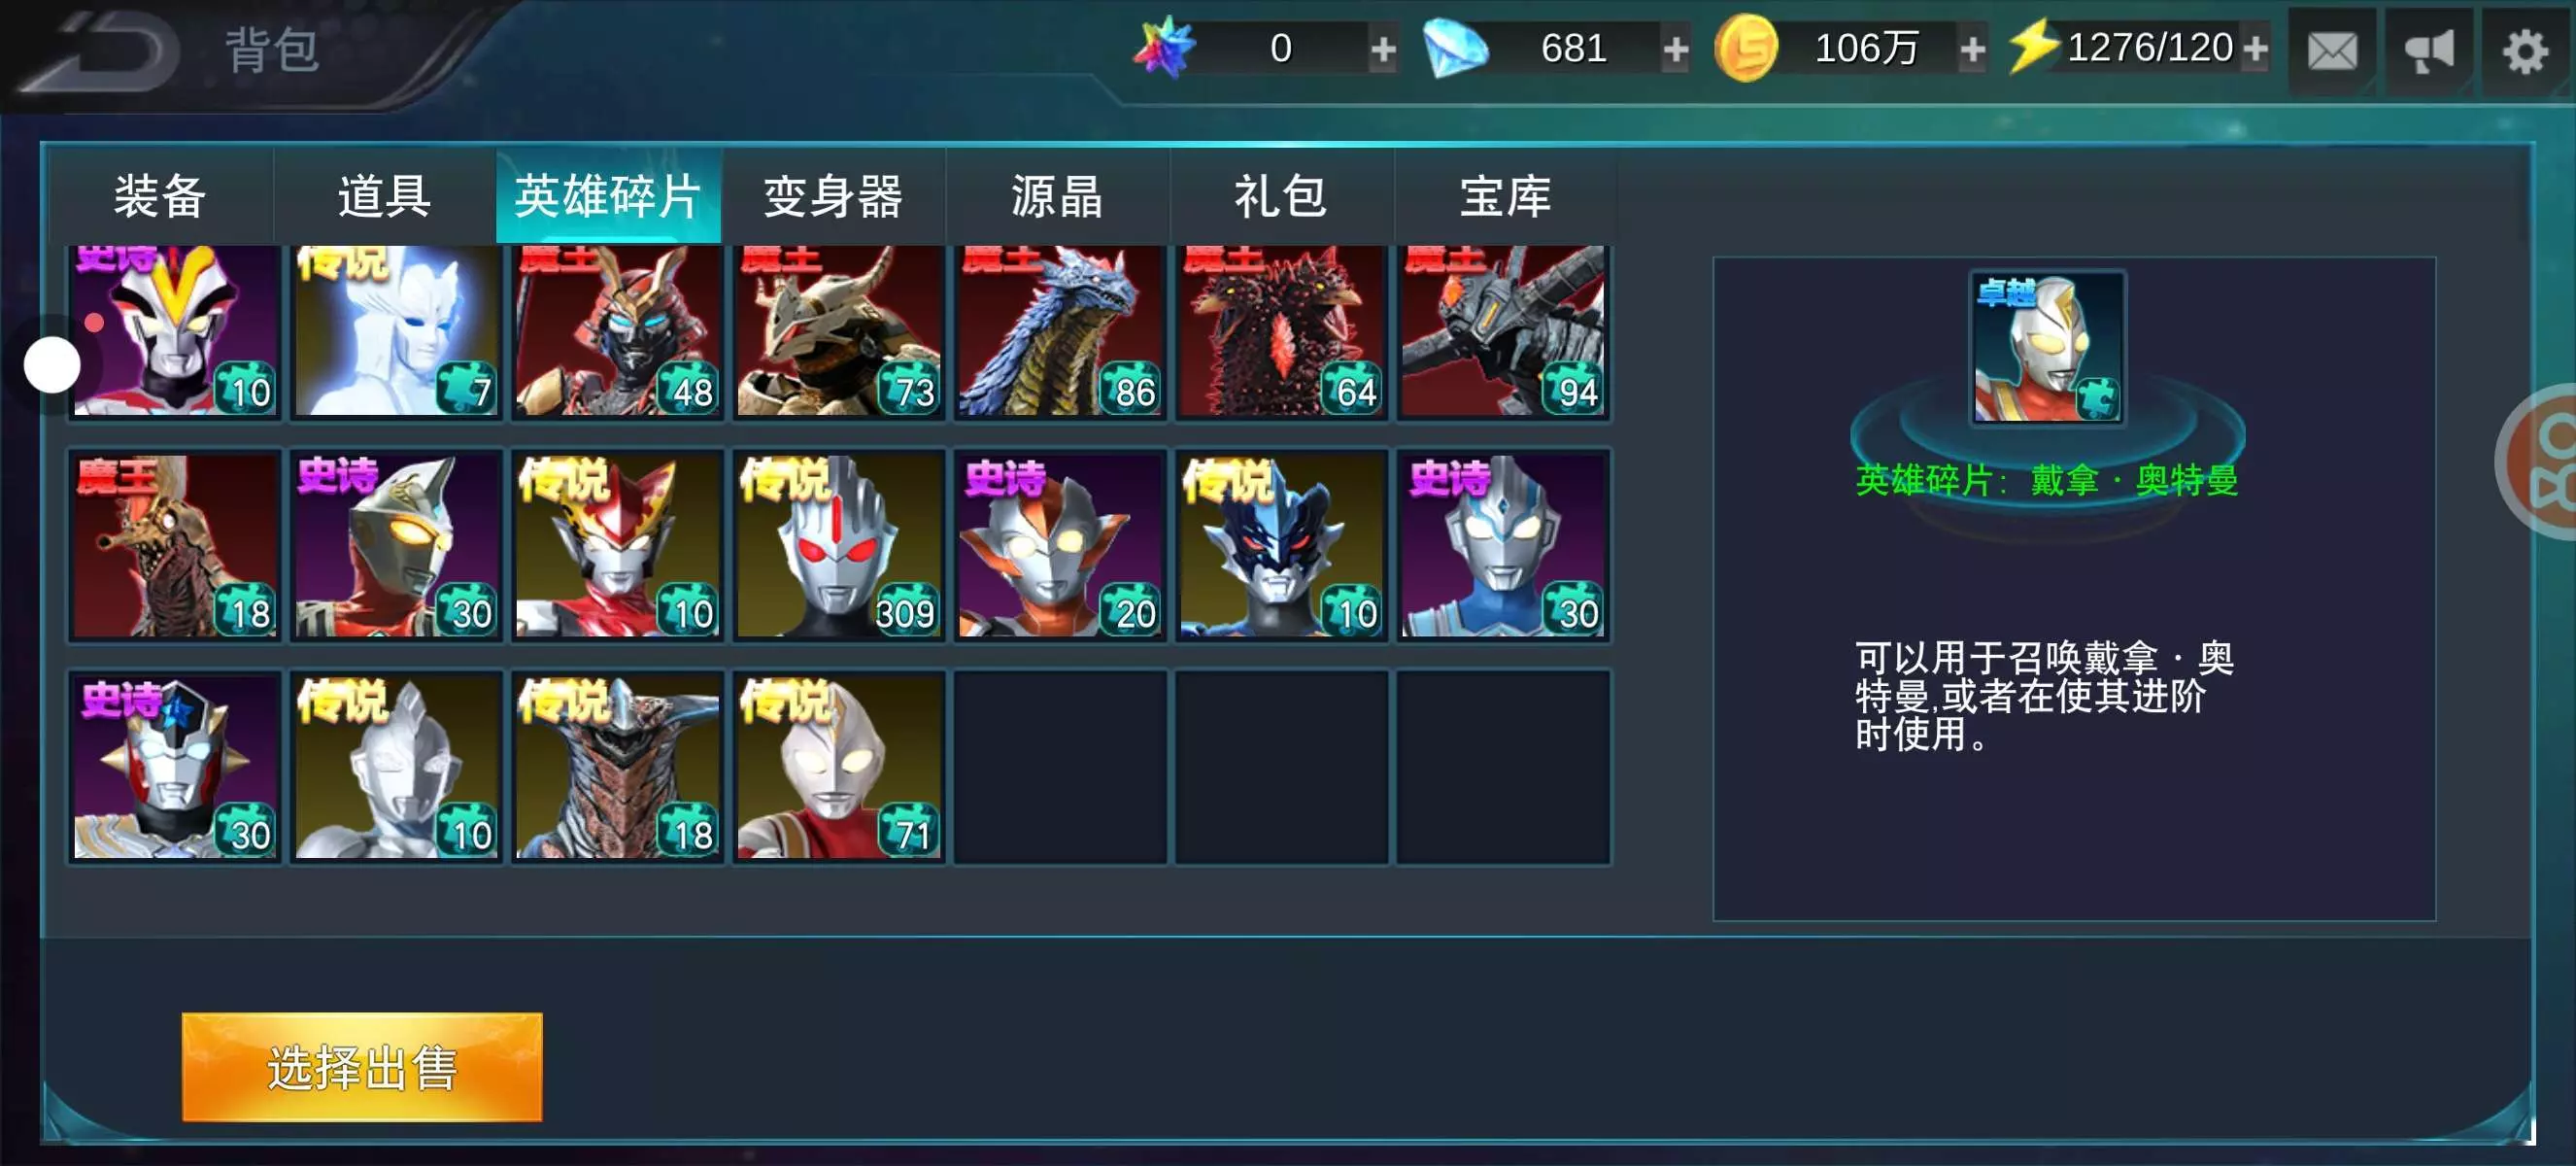Open the 源晶 tab
Image resolution: width=2576 pixels, height=1166 pixels.
(1057, 195)
